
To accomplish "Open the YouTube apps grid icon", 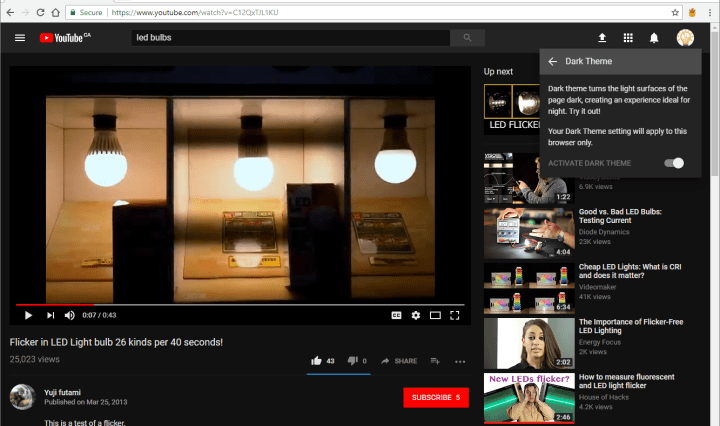I will [x=628, y=38].
